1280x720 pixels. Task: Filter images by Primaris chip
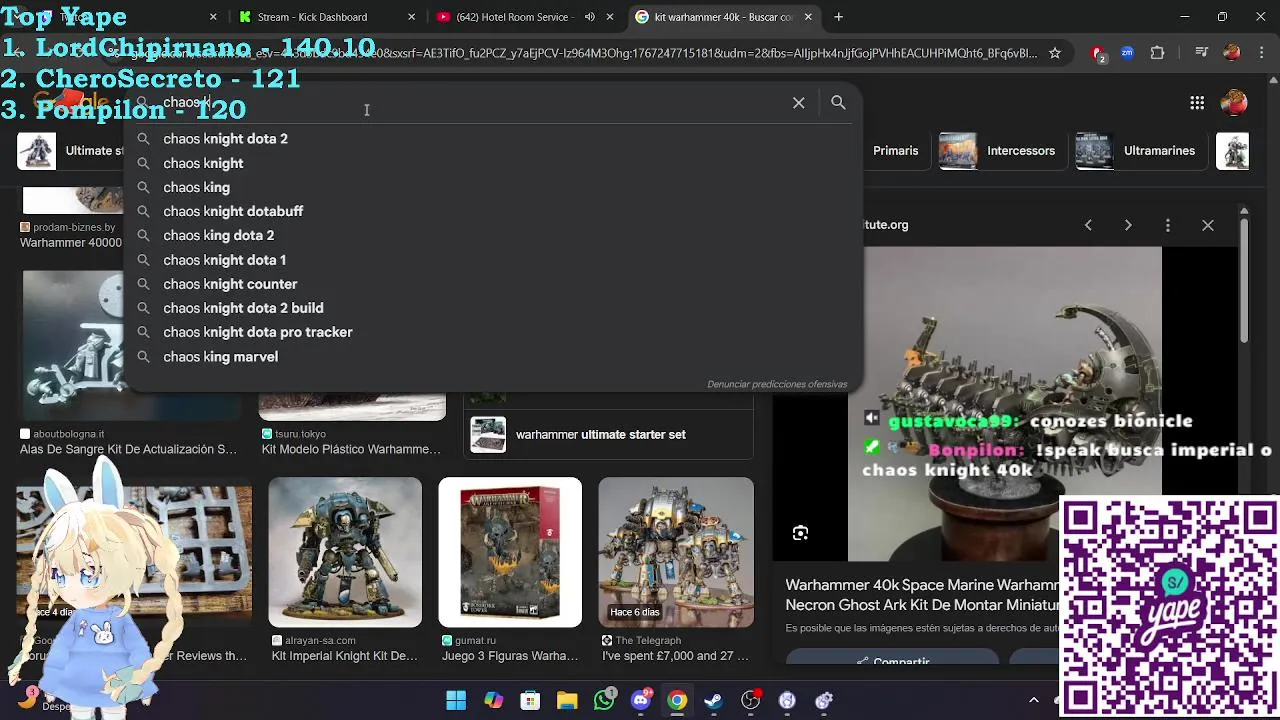coord(895,151)
